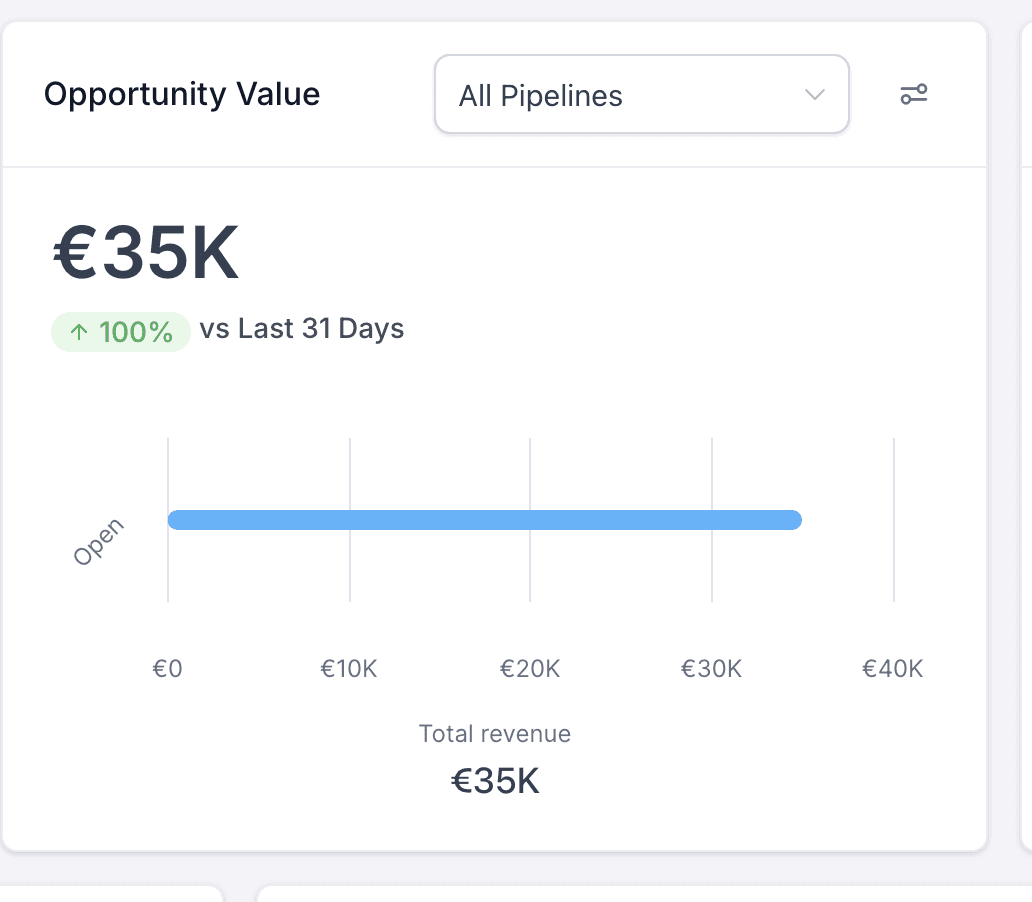Viewport: 1032px width, 902px height.
Task: Click the €30K axis label
Action: (x=711, y=669)
